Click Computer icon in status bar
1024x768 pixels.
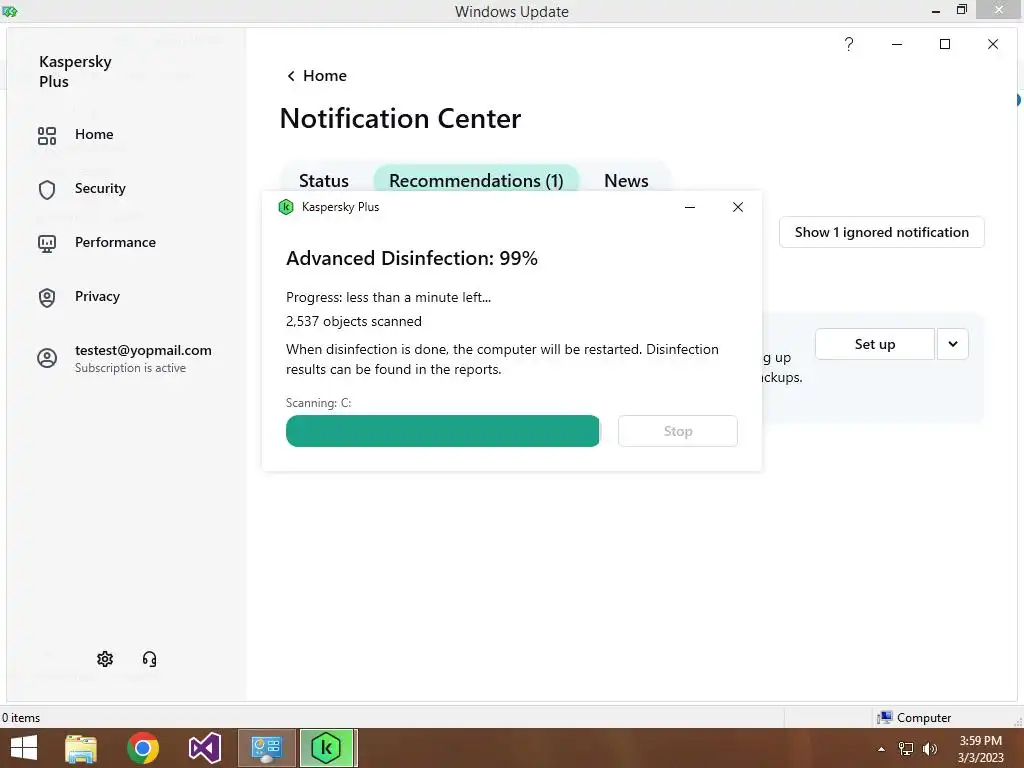point(885,718)
